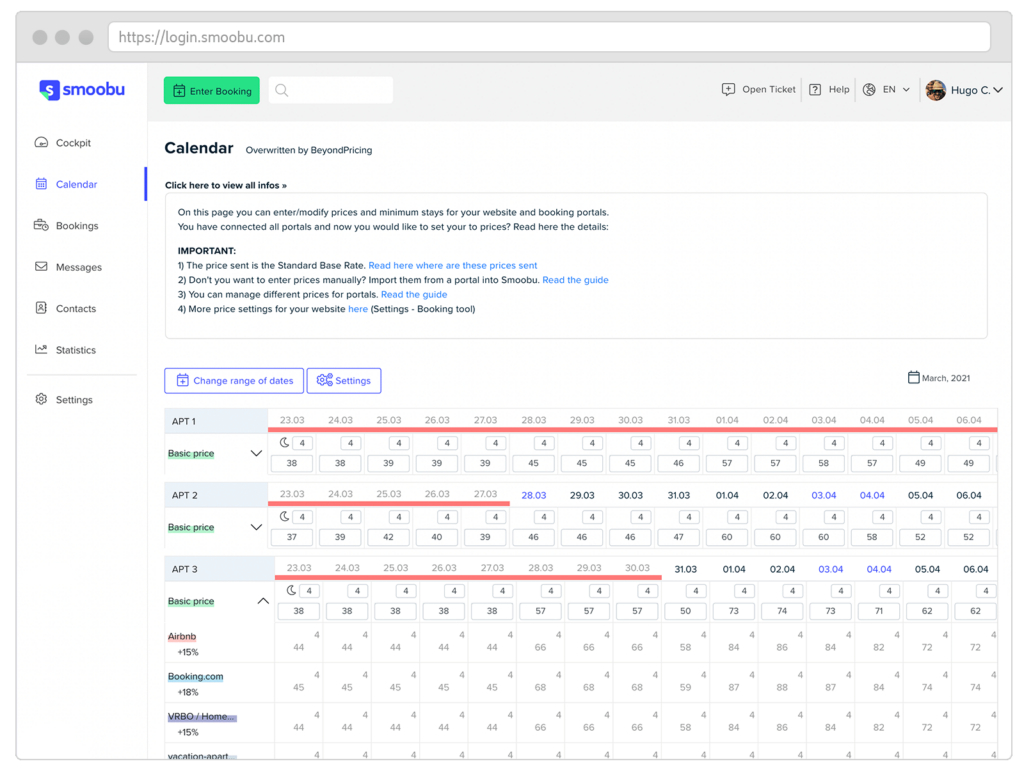Click APT 2 price field 37 for 23.03
Image resolution: width=1024 pixels, height=773 pixels.
292,537
